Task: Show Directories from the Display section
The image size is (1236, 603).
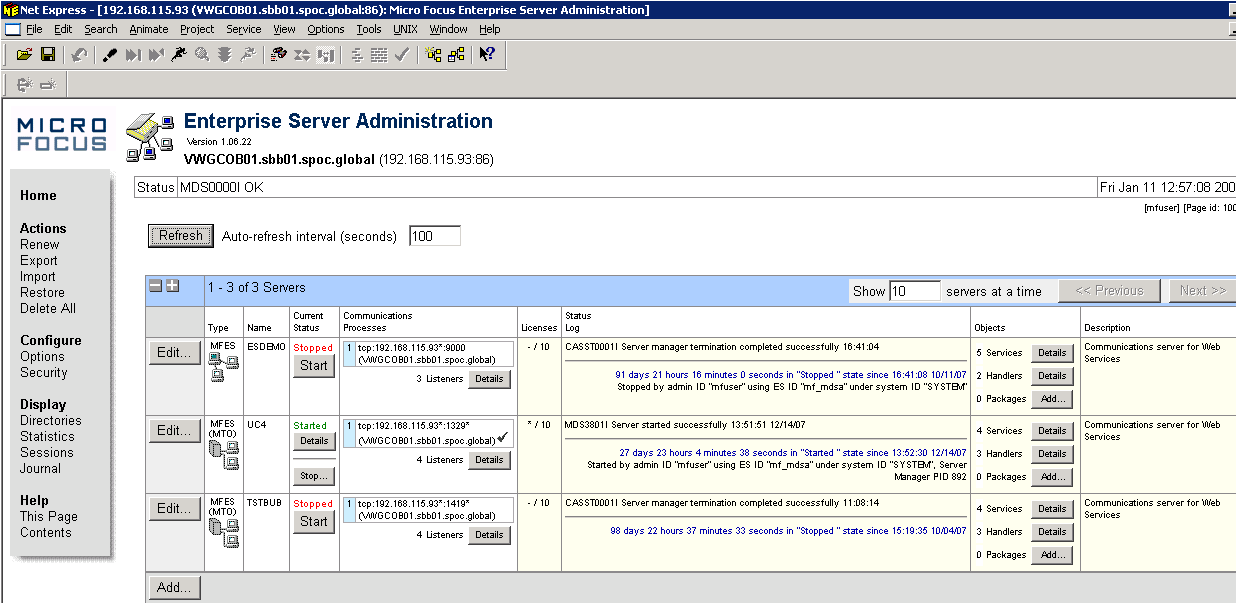Action: (51, 420)
